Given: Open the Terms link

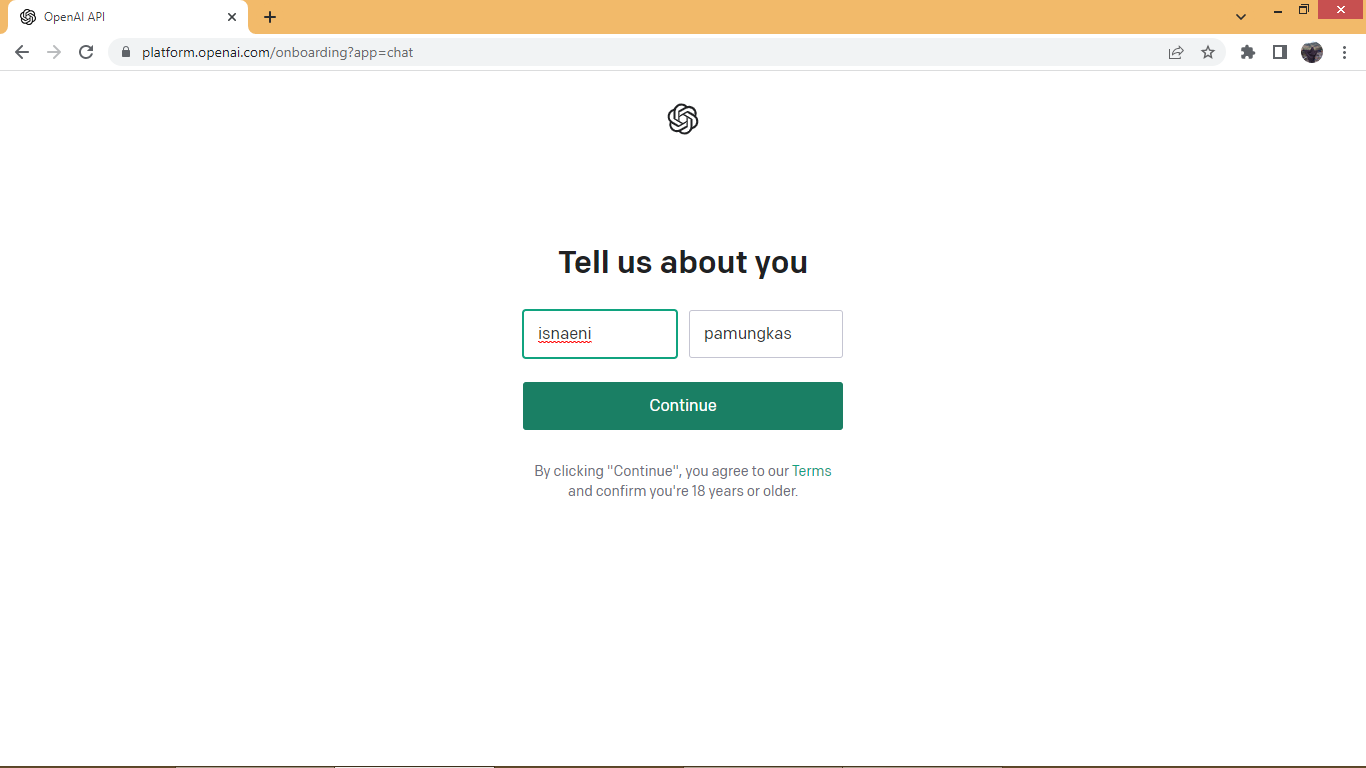Looking at the screenshot, I should click(812, 471).
